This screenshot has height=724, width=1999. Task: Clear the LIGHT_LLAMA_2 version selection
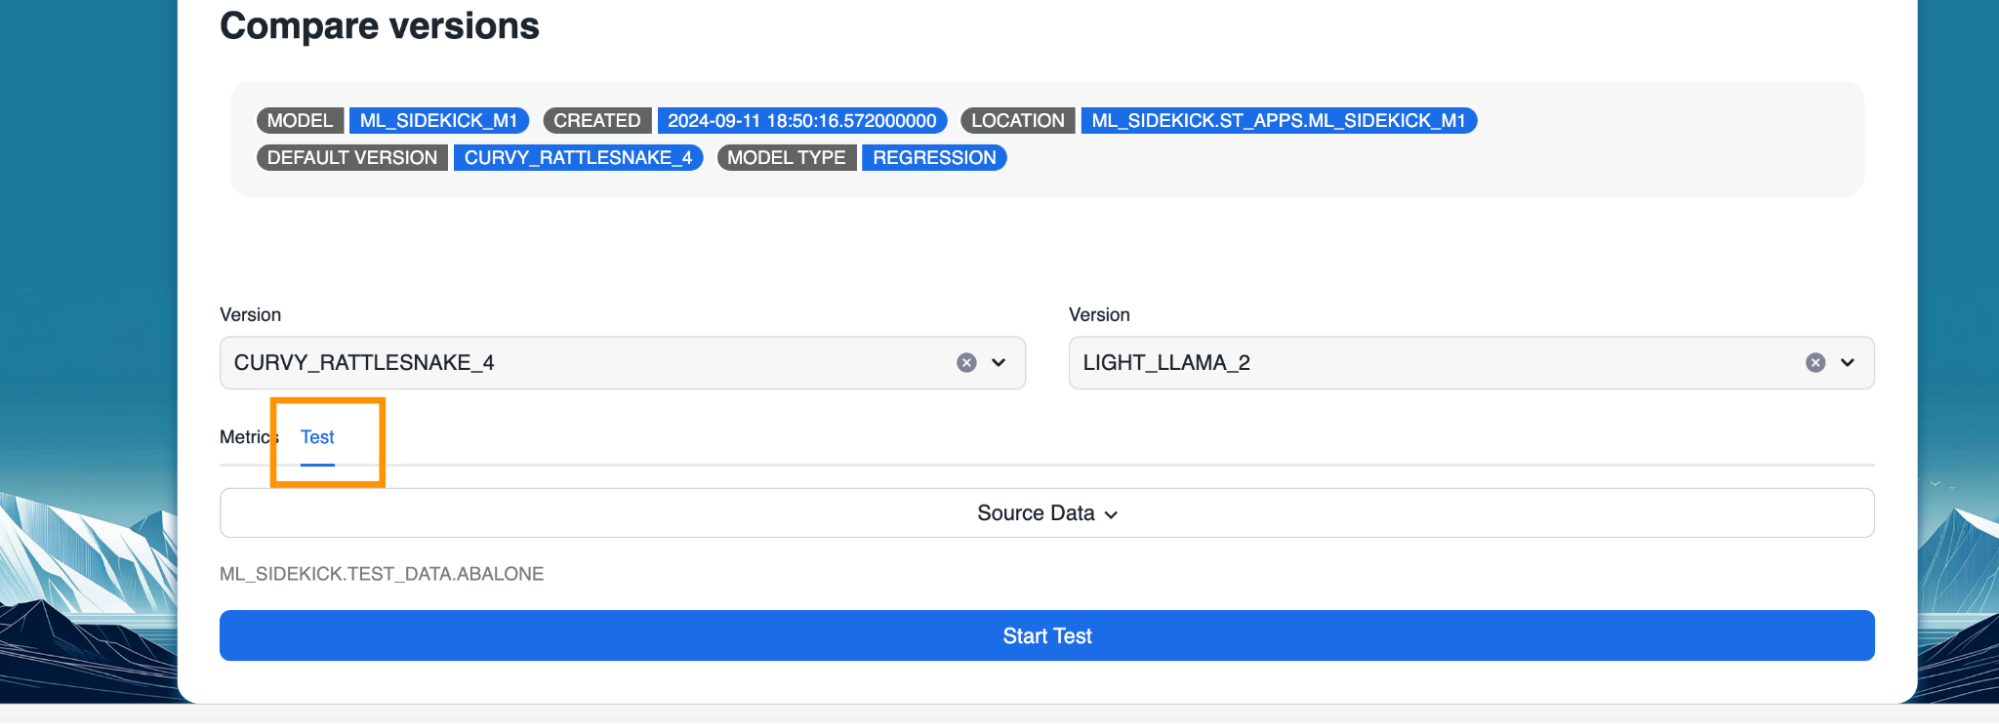click(x=1815, y=363)
